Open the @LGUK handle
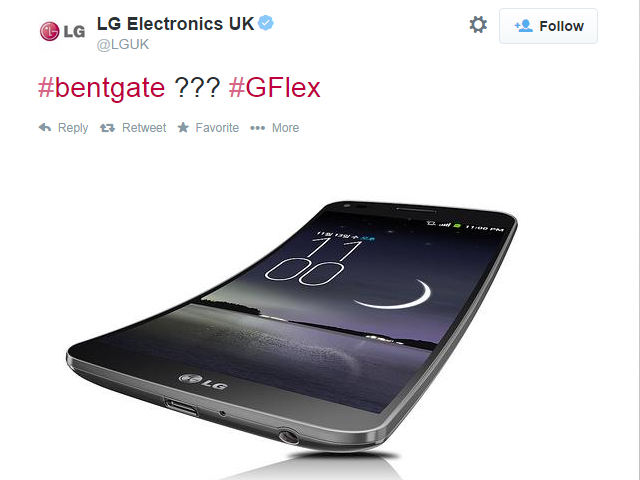 click(123, 44)
